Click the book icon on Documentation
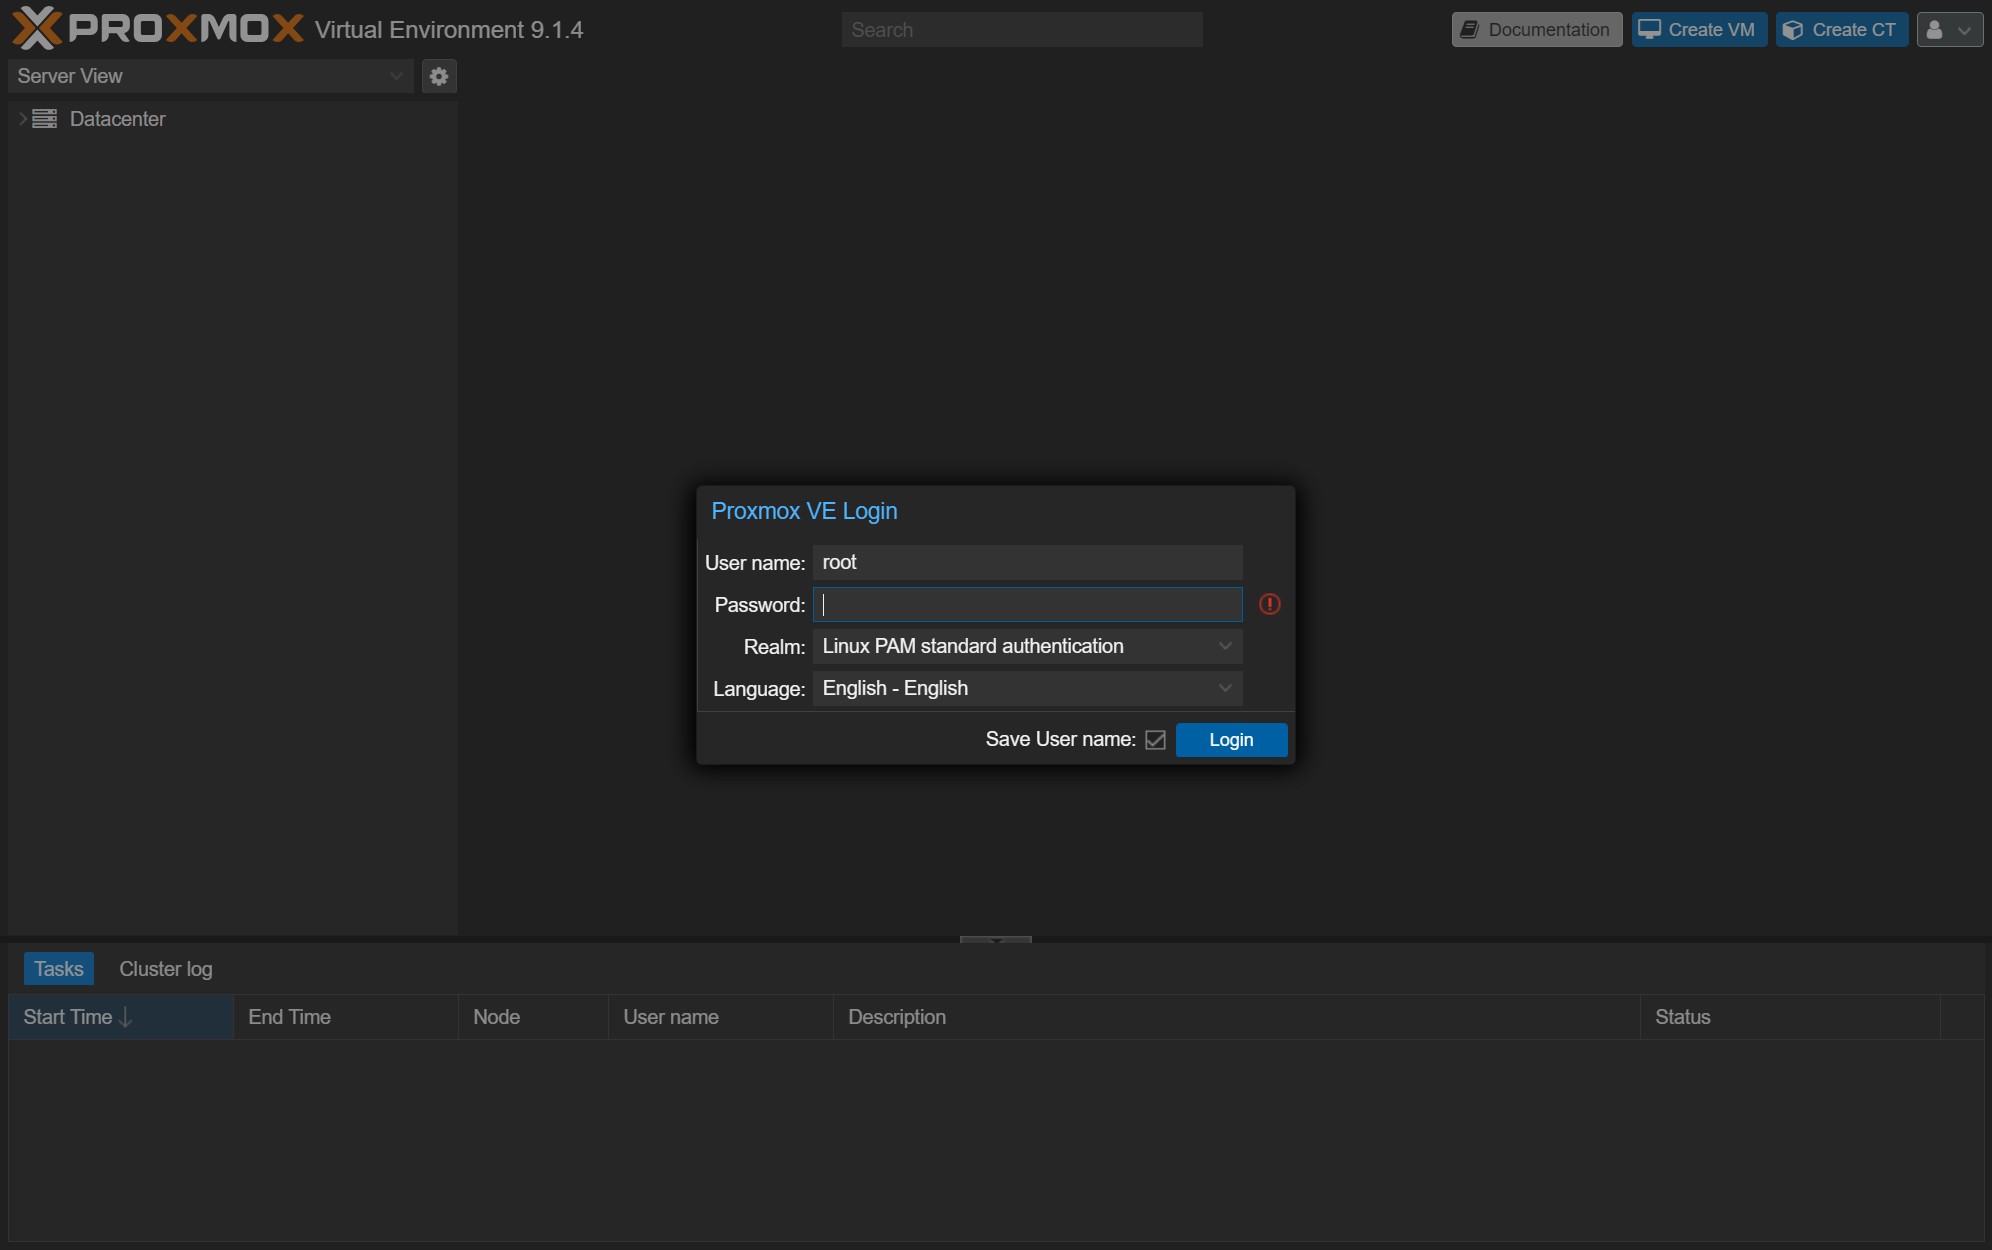The width and height of the screenshot is (1992, 1250). click(1468, 29)
